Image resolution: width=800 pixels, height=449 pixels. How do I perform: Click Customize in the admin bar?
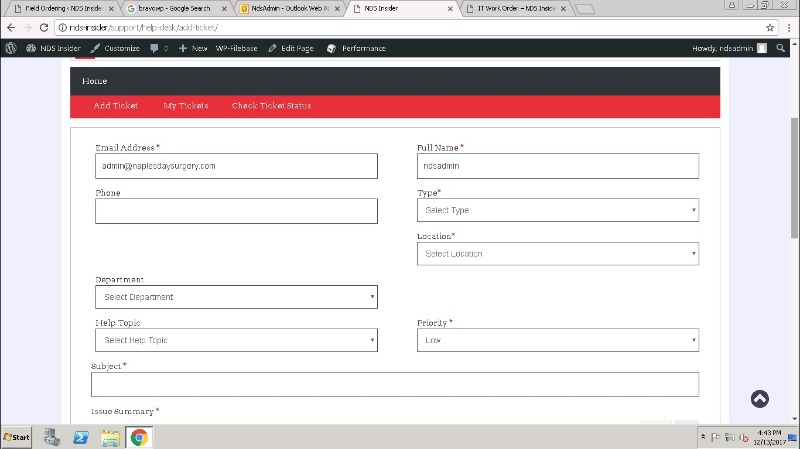click(115, 48)
